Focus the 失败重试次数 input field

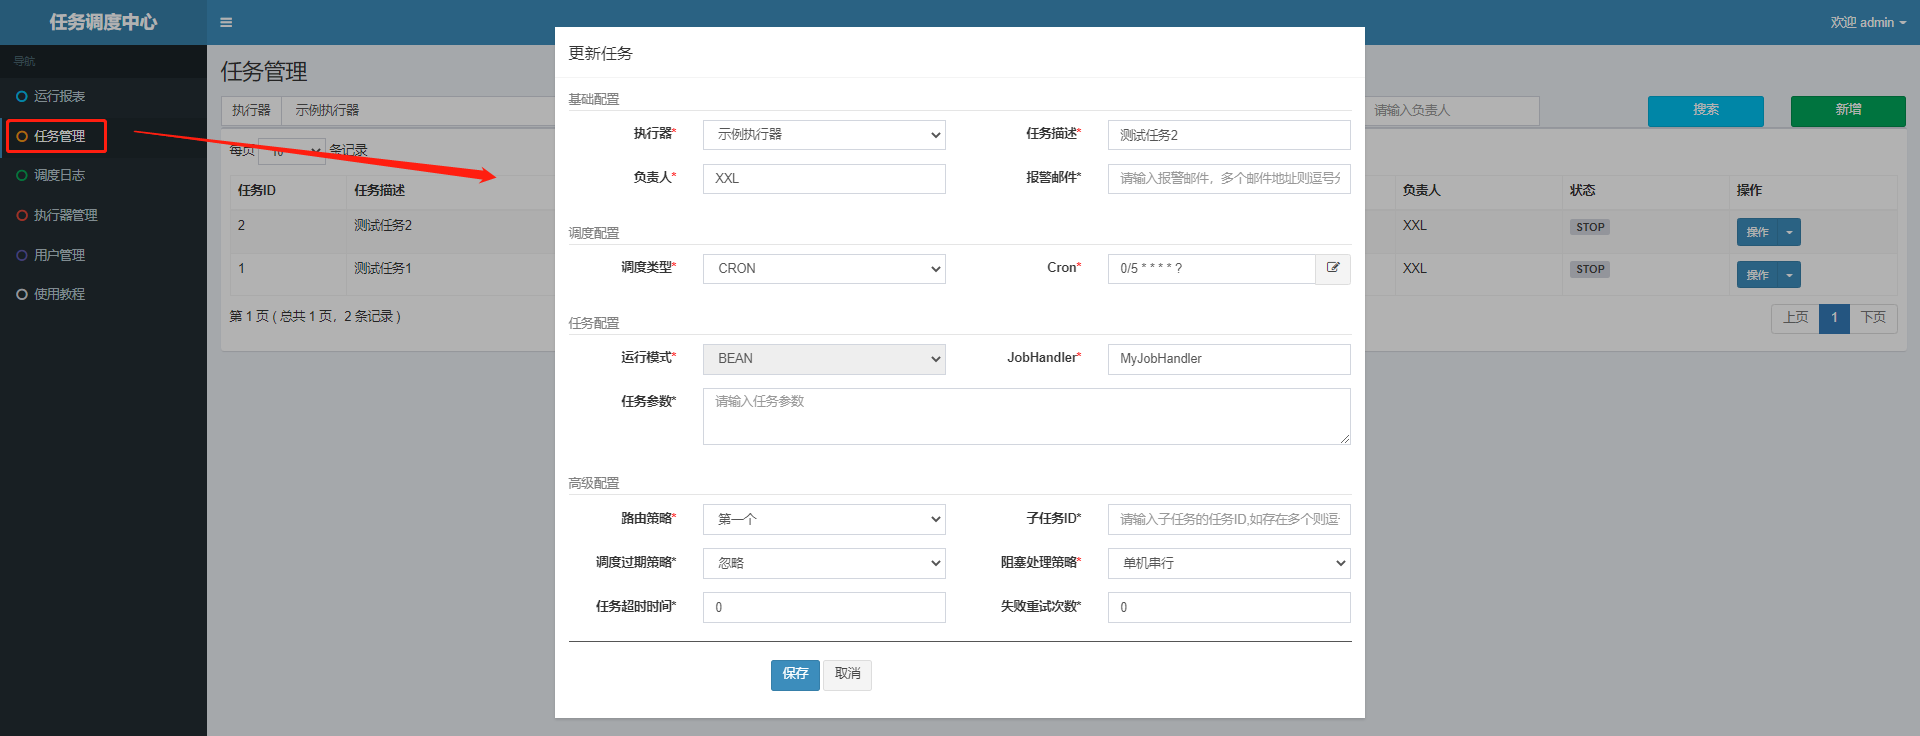[x=1229, y=607]
